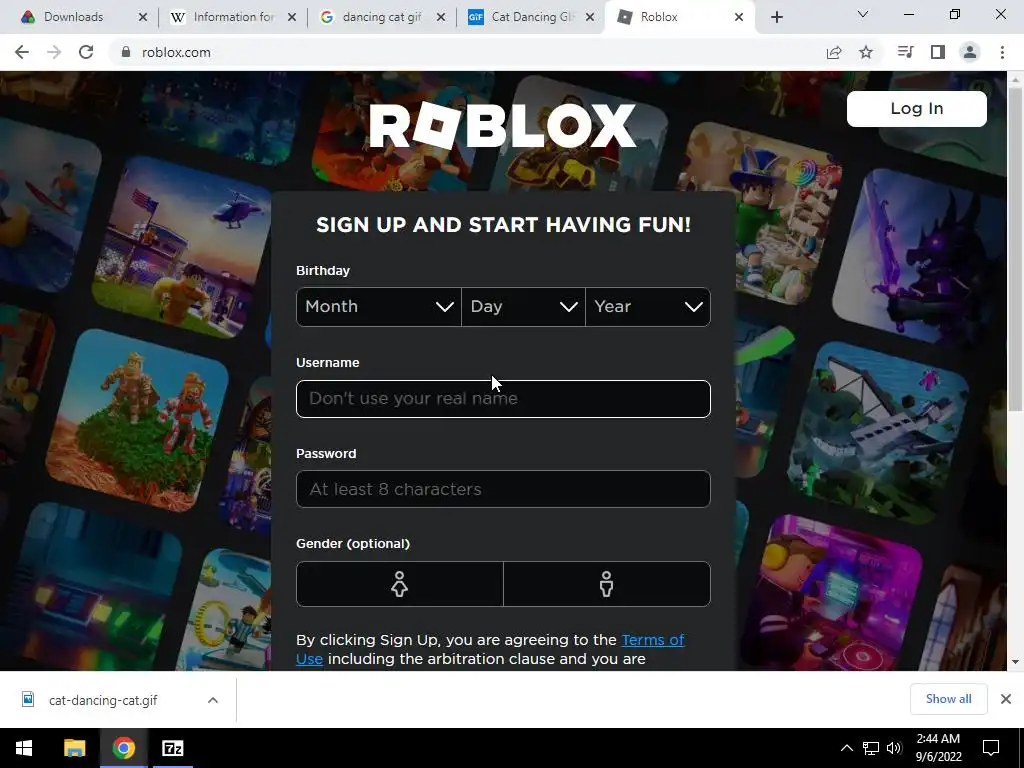The height and width of the screenshot is (768, 1024).
Task: Close the Downloads tab
Action: click(x=143, y=17)
